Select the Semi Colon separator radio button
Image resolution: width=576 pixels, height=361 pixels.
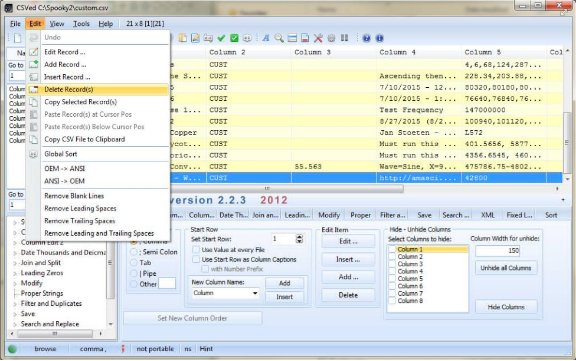(134, 252)
